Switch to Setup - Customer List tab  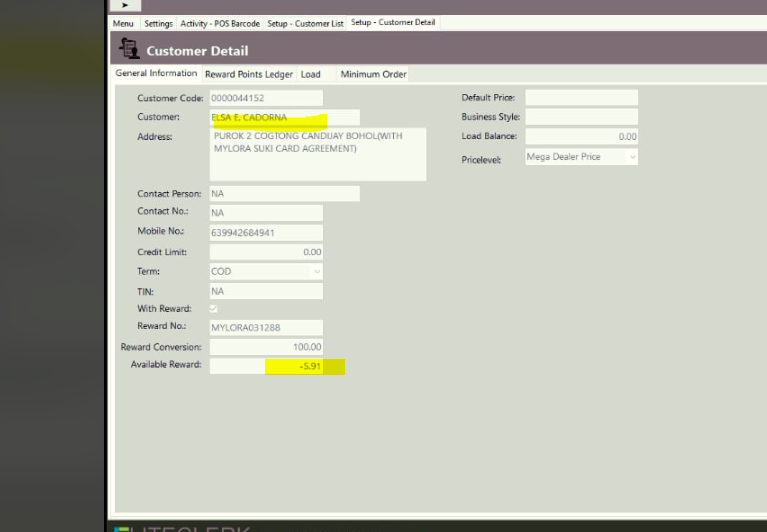point(305,23)
